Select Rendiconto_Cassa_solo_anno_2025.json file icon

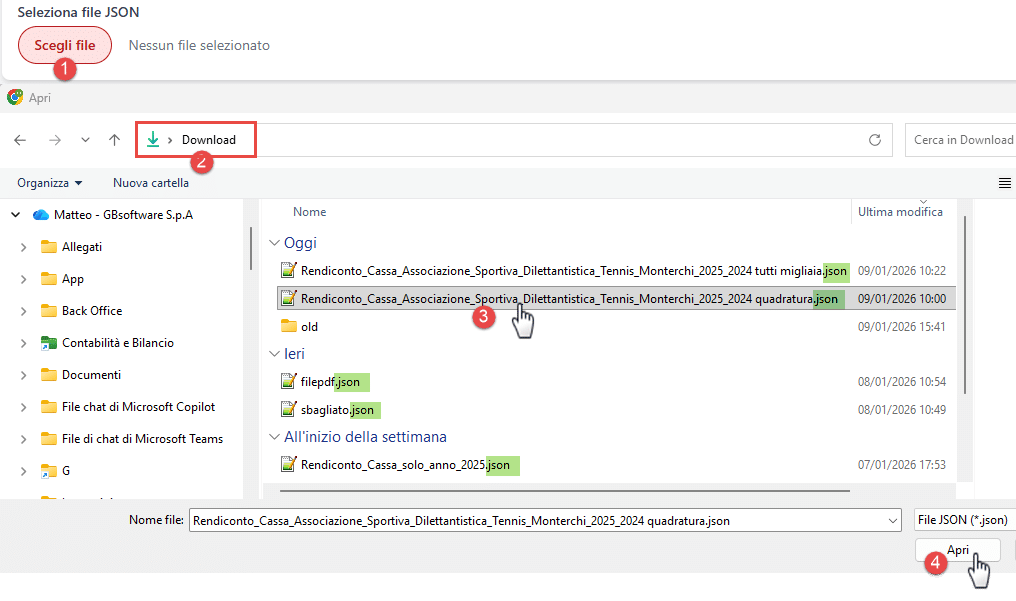[288, 464]
